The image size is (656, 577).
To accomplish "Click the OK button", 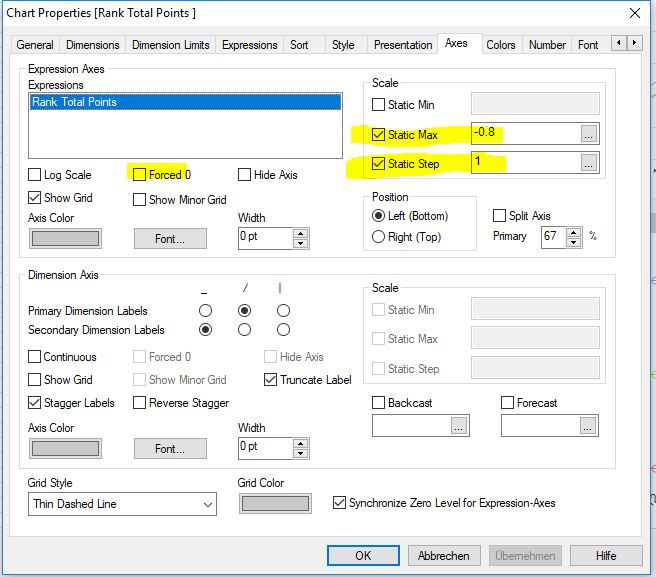I will point(363,556).
